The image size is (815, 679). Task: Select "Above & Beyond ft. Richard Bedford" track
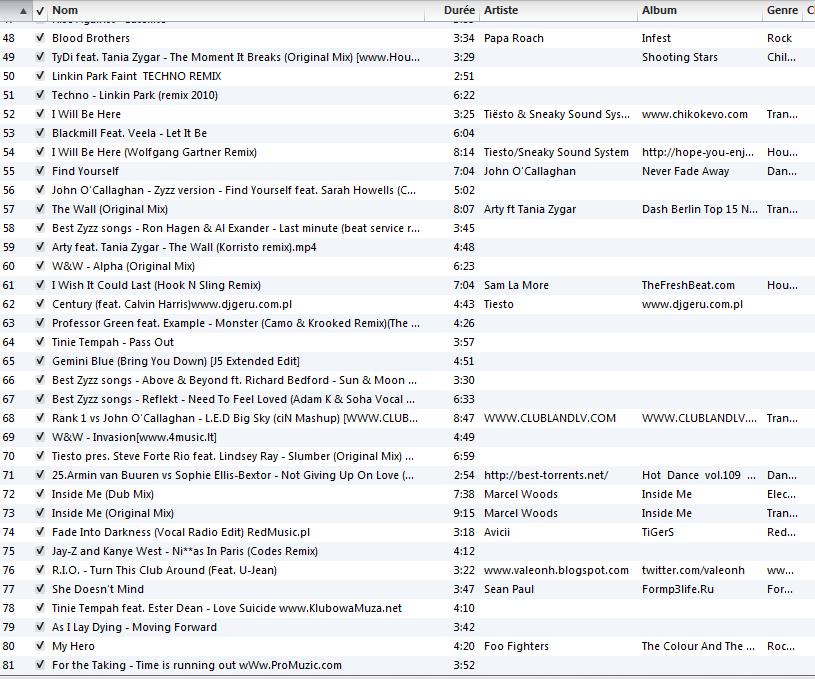pyautogui.click(x=234, y=380)
